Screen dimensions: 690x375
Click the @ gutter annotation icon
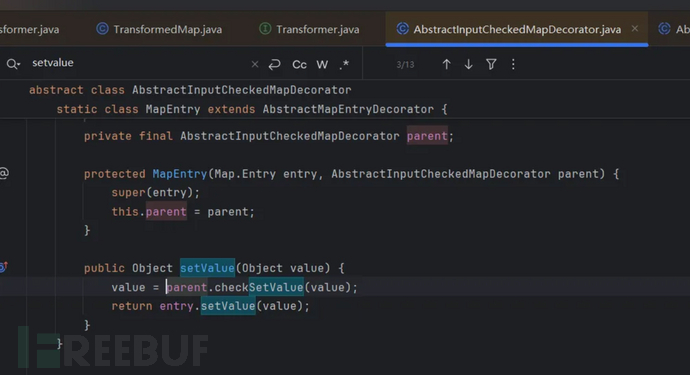[4, 173]
